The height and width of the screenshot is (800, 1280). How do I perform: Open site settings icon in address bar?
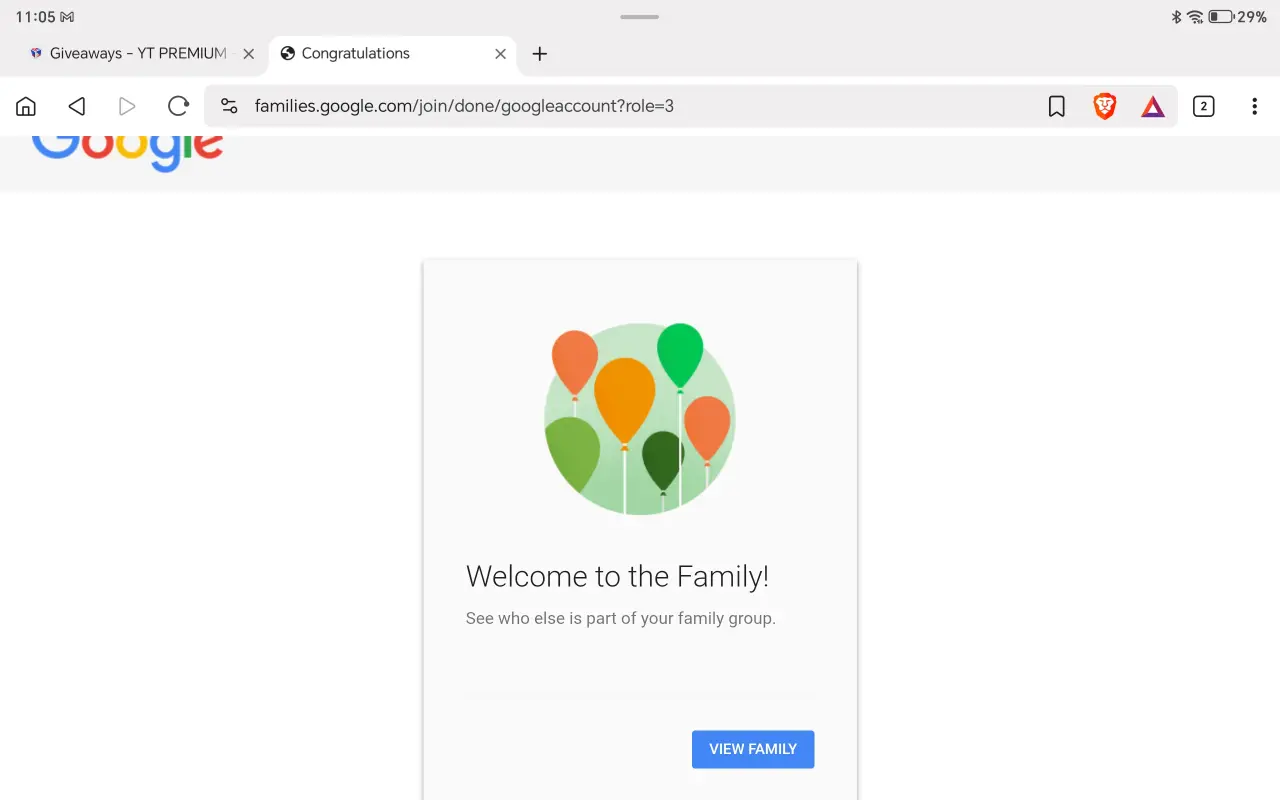(229, 106)
